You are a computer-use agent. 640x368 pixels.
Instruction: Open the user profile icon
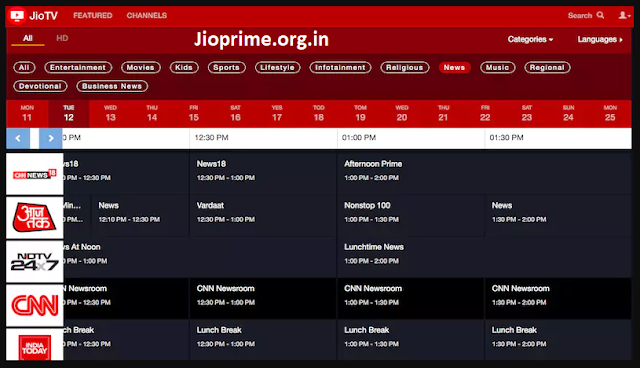(623, 15)
